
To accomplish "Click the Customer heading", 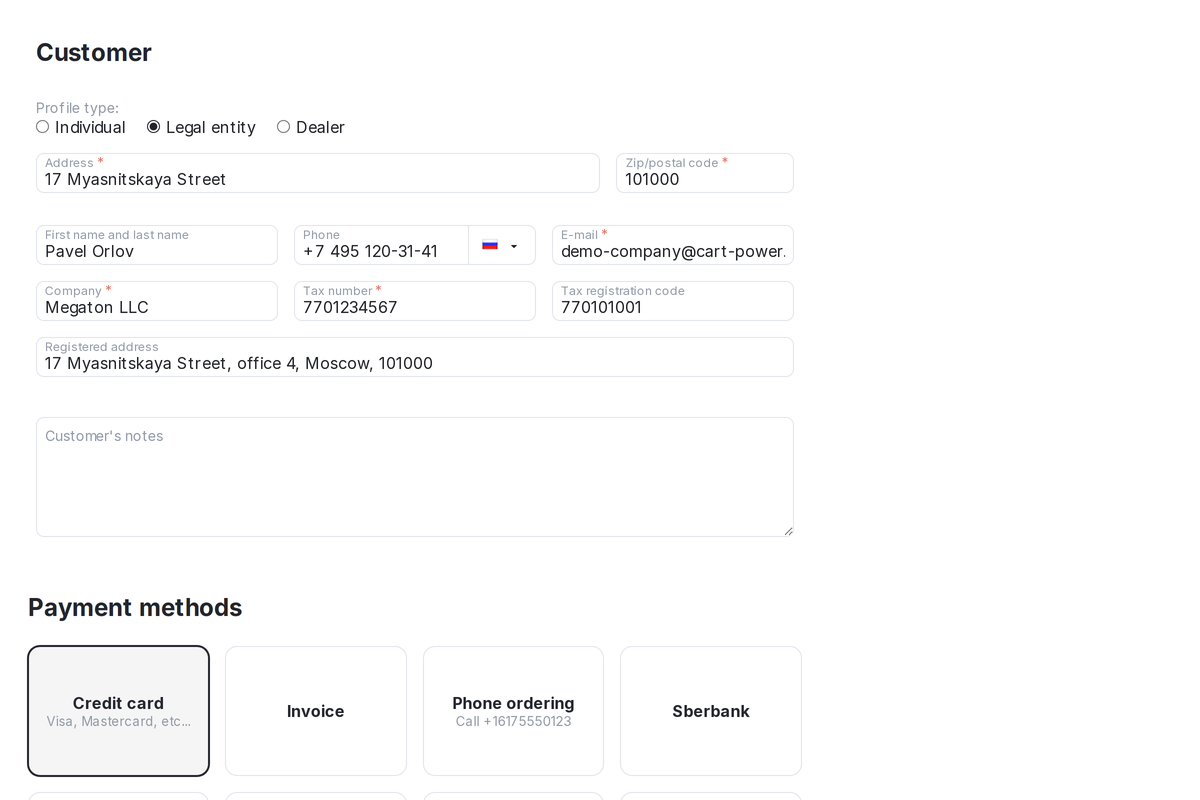I will [94, 52].
